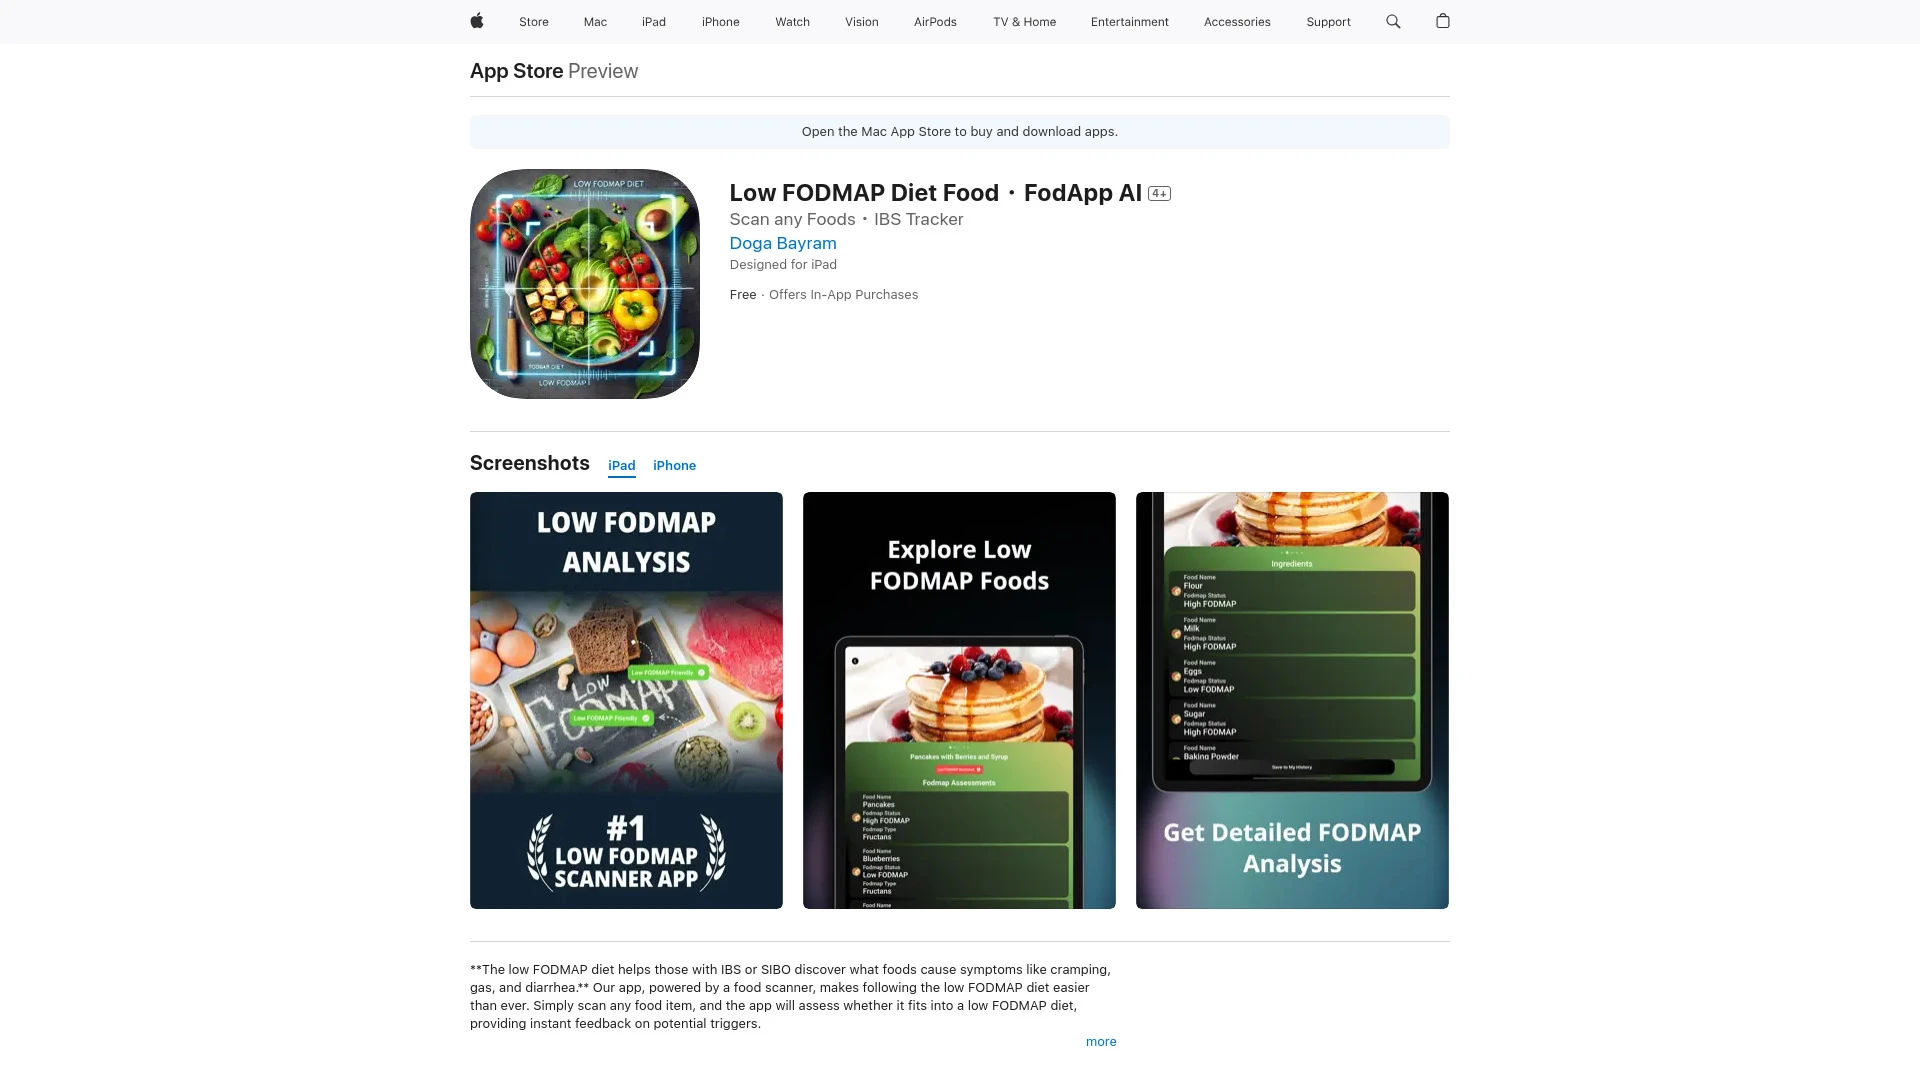Select the Vision menu icon

(861, 21)
